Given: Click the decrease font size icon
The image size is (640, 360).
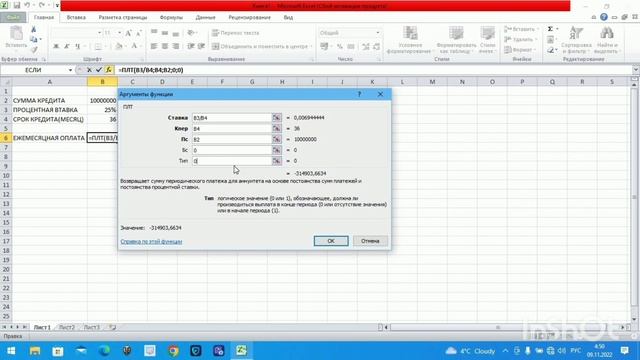Looking at the screenshot, I should [x=139, y=33].
